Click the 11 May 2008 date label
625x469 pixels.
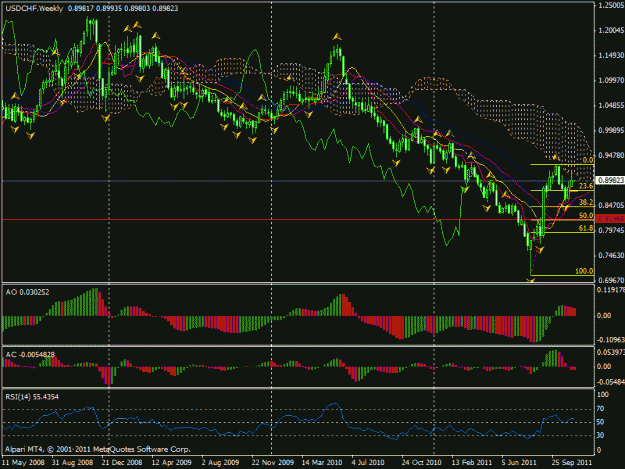pos(23,463)
